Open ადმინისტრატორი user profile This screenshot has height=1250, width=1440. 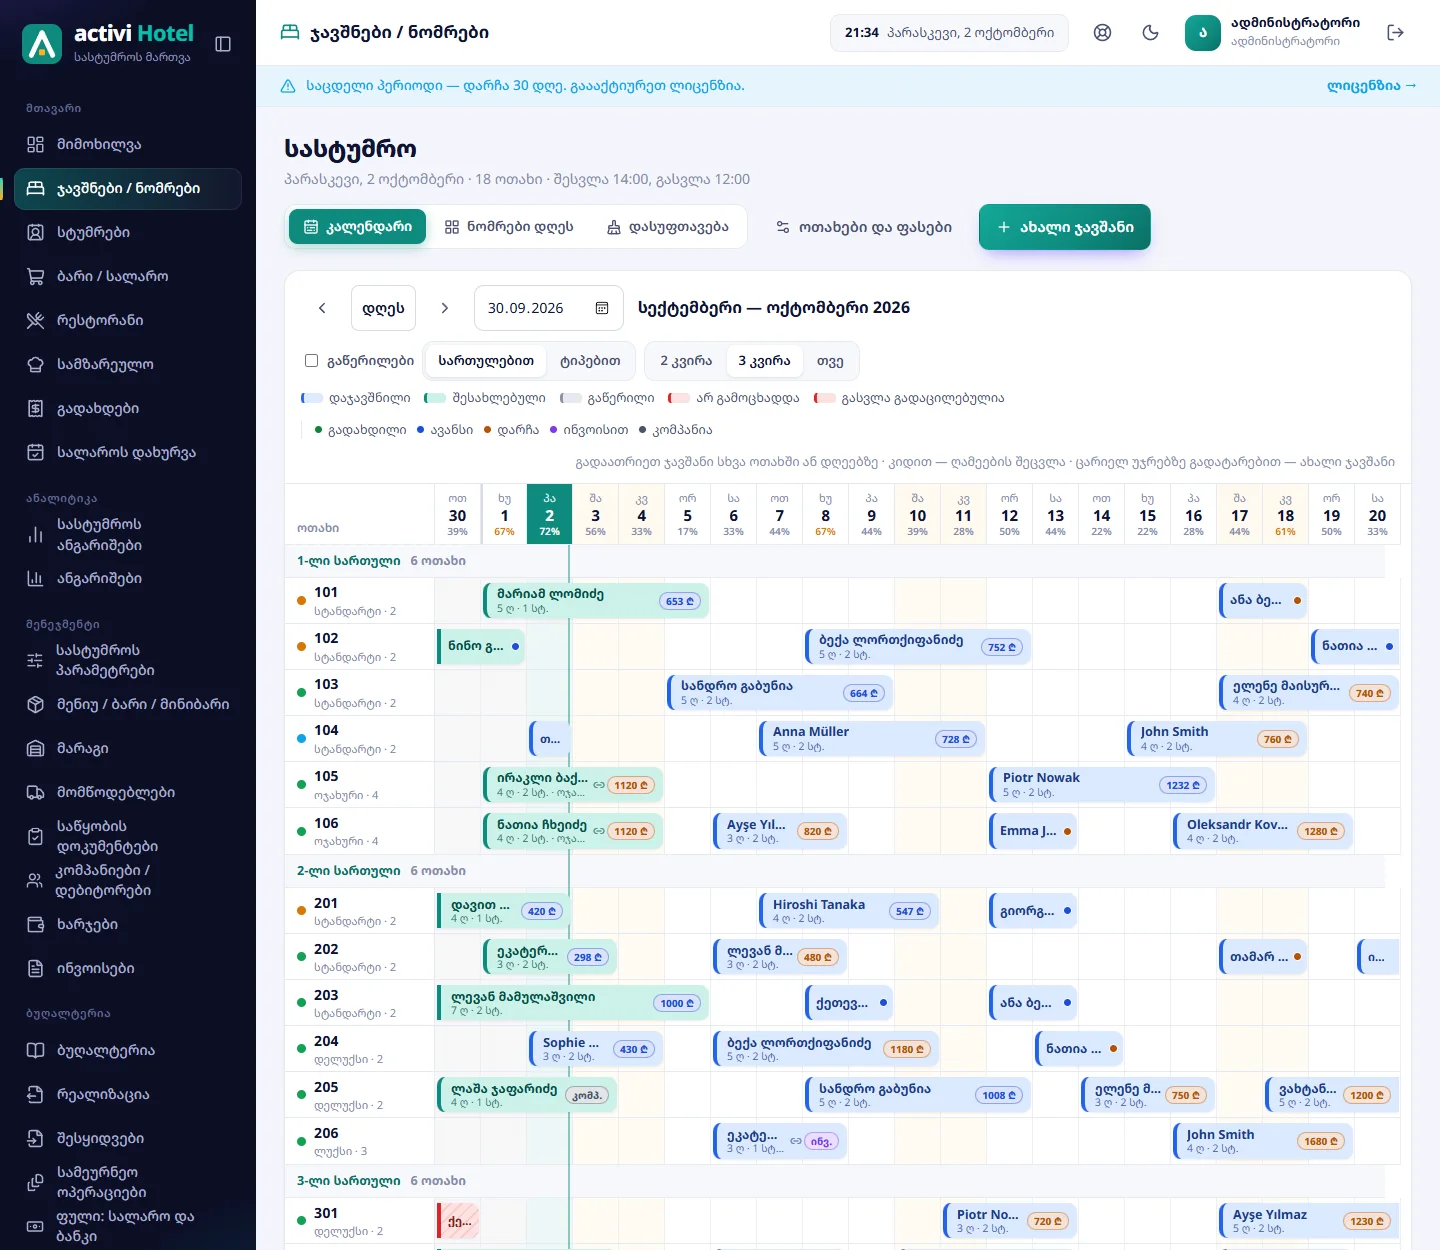1273,33
